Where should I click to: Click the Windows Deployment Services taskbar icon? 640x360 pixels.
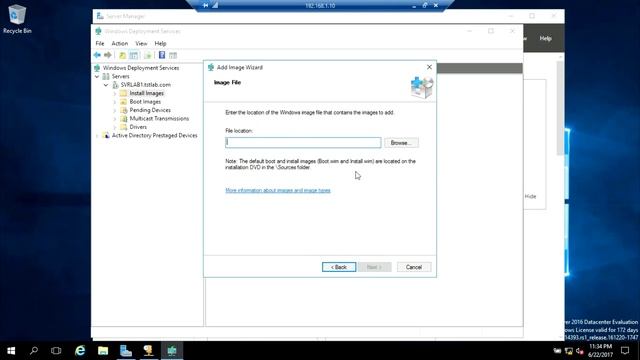click(172, 351)
